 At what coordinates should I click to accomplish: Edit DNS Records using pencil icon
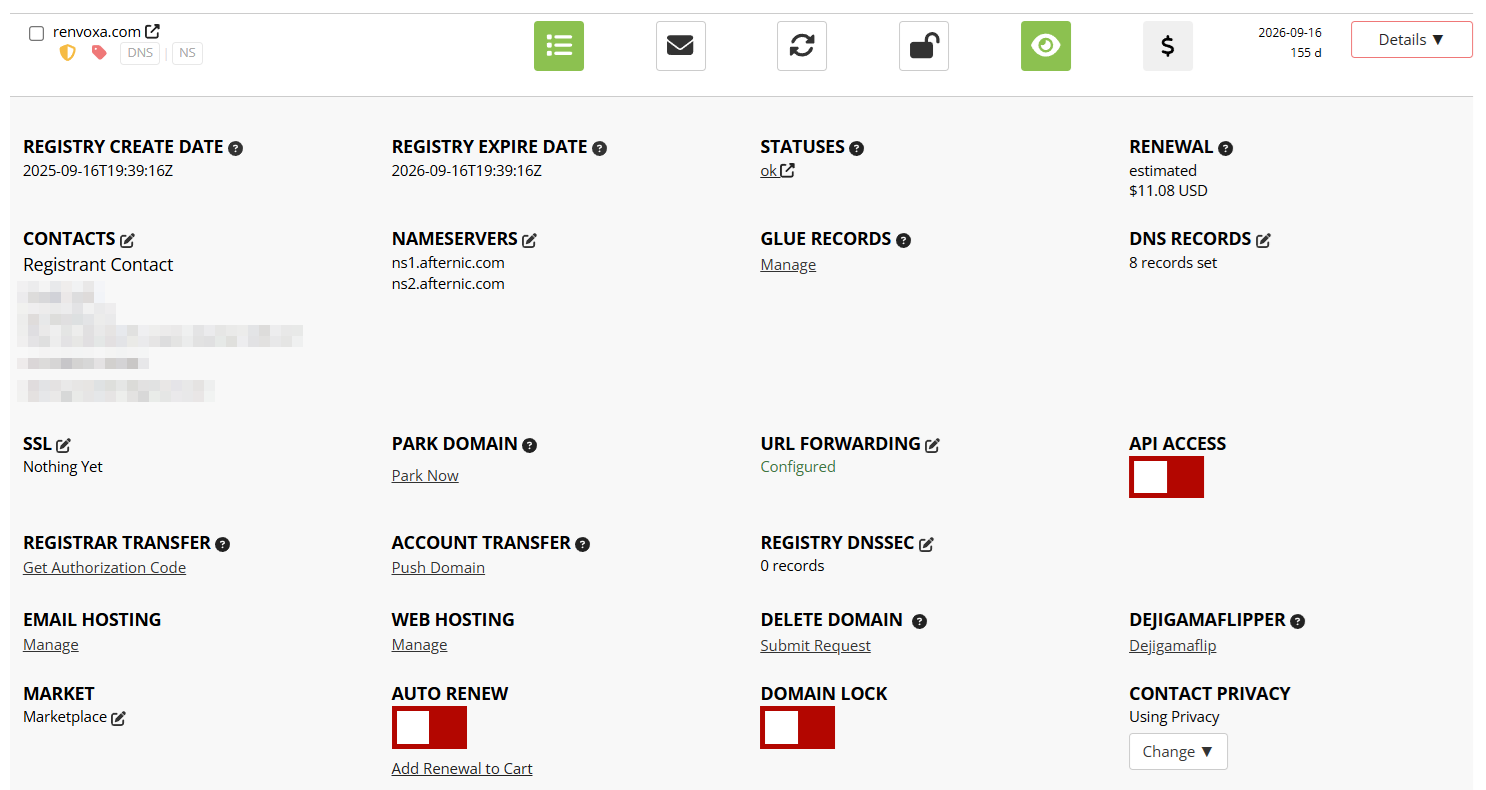(1263, 240)
